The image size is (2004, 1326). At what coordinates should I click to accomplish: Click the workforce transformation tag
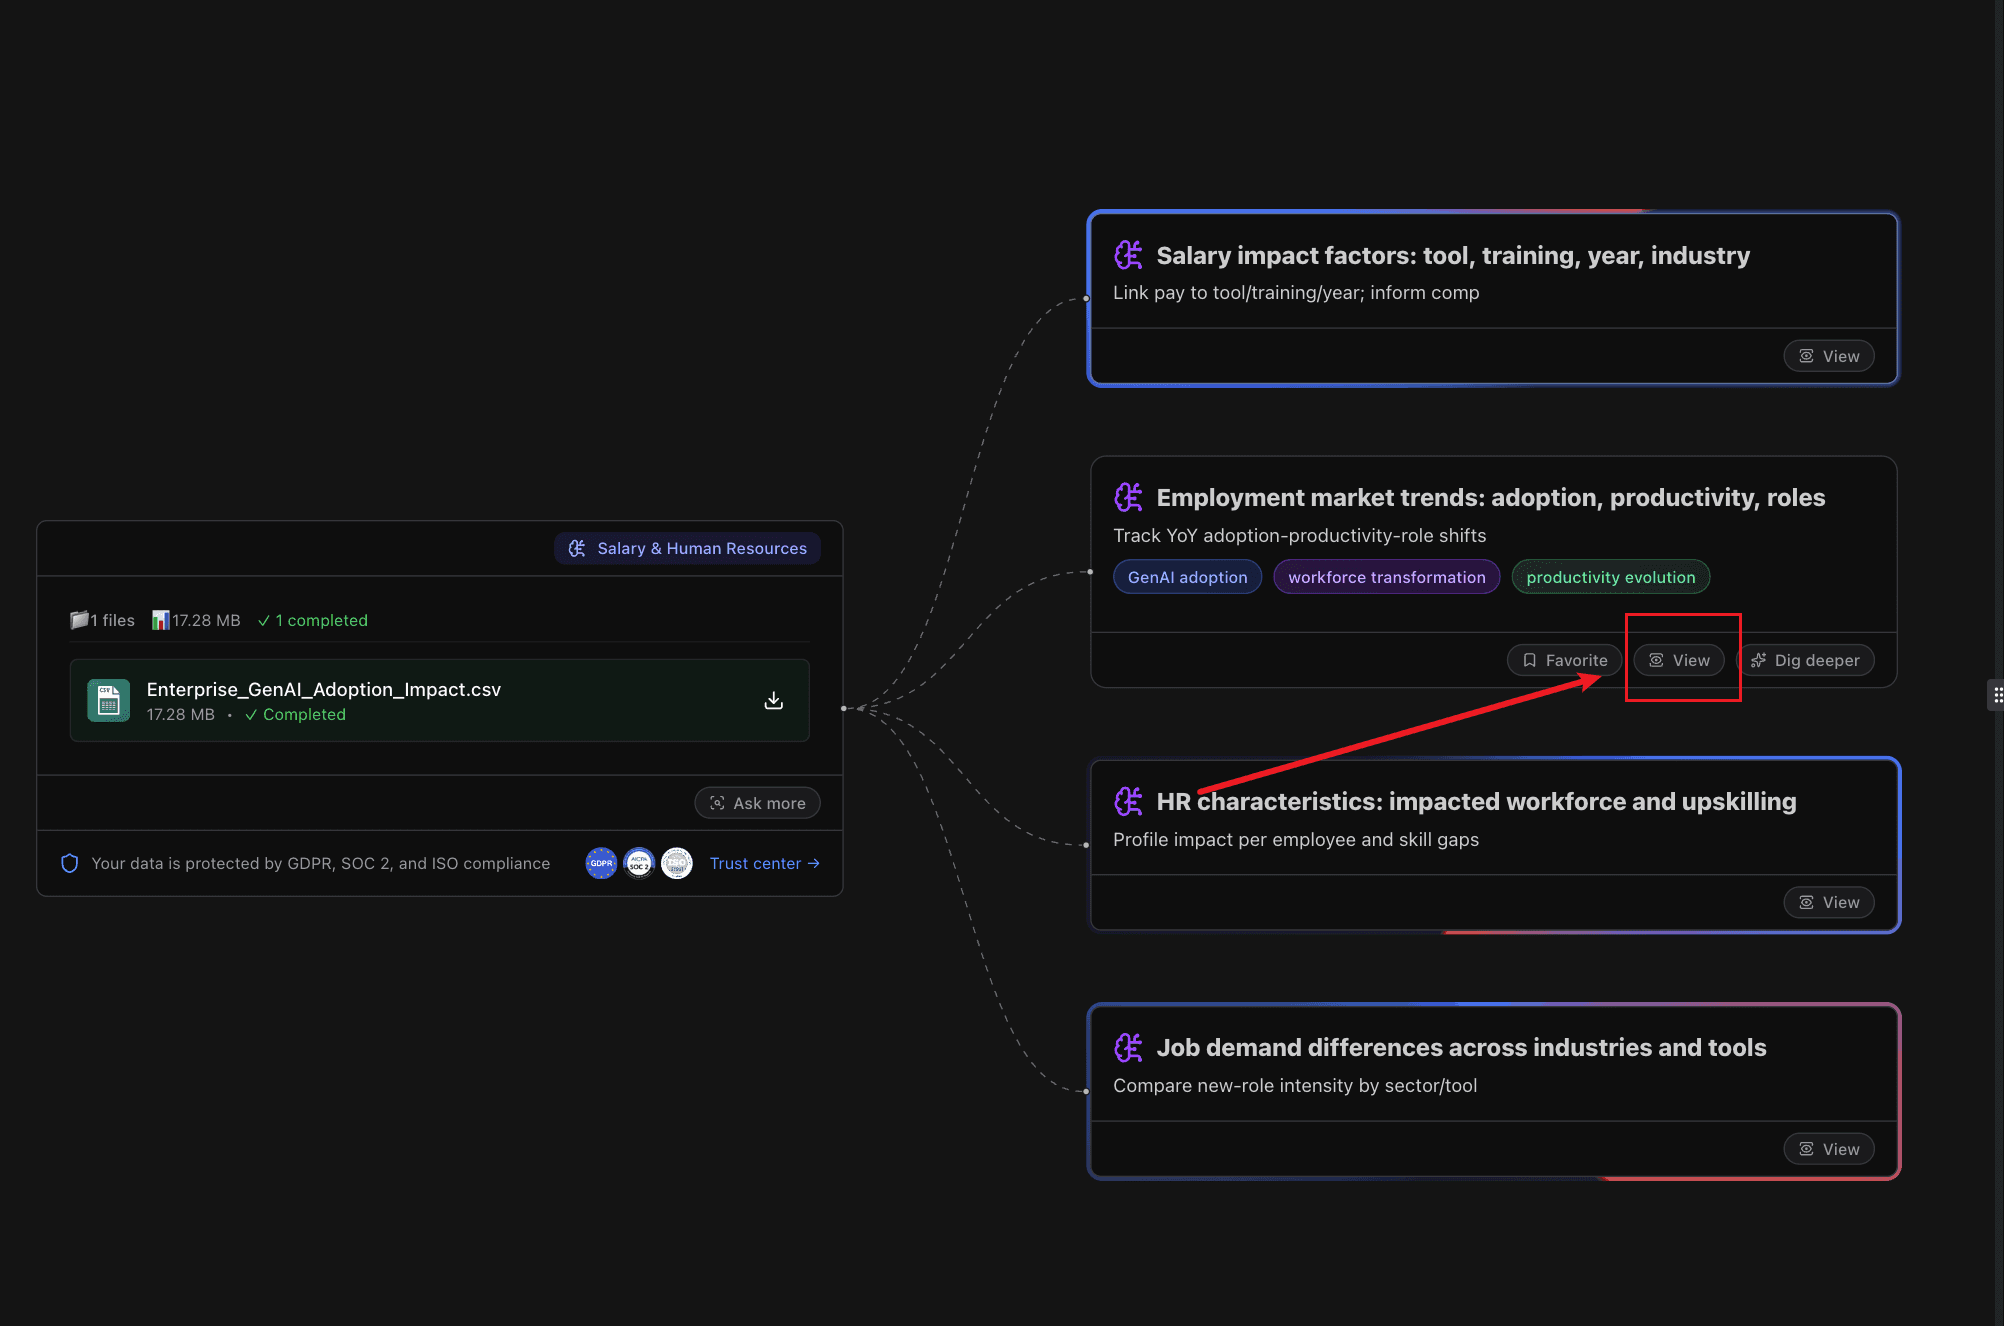1386,577
